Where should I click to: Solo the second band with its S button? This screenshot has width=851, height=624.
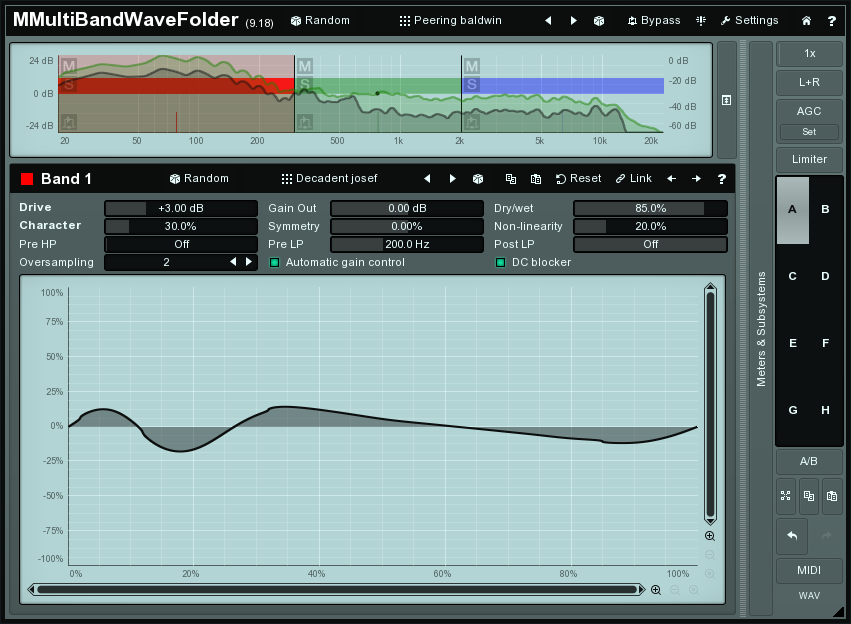(x=304, y=84)
